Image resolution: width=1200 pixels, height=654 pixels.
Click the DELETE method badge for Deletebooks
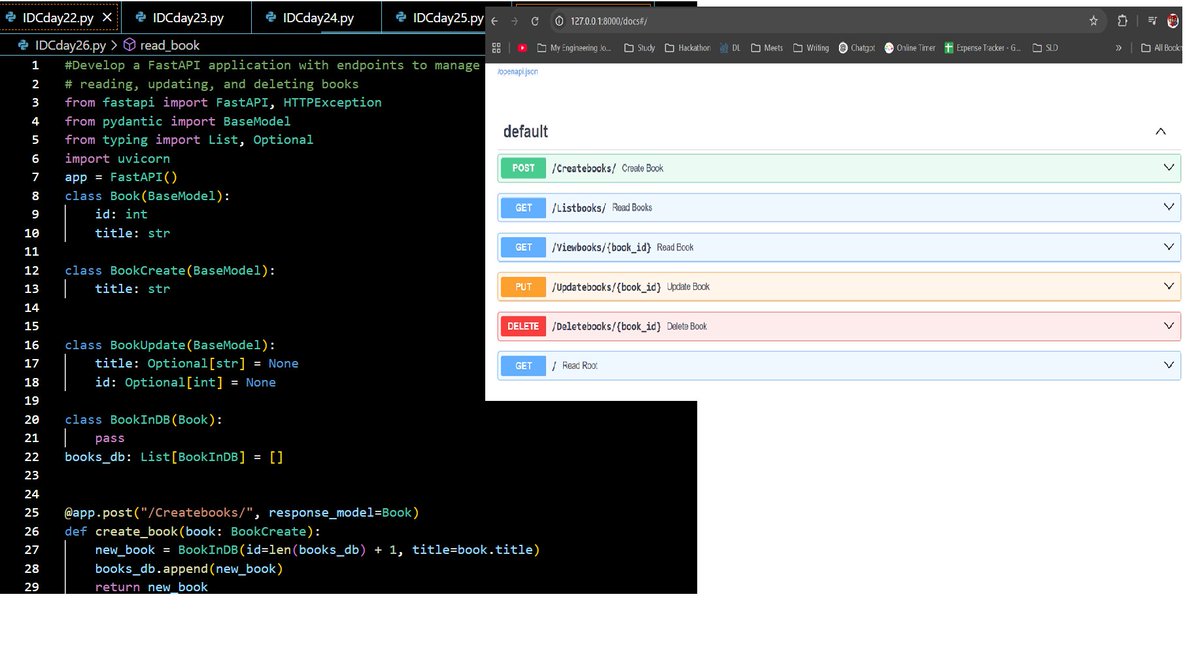coord(524,326)
